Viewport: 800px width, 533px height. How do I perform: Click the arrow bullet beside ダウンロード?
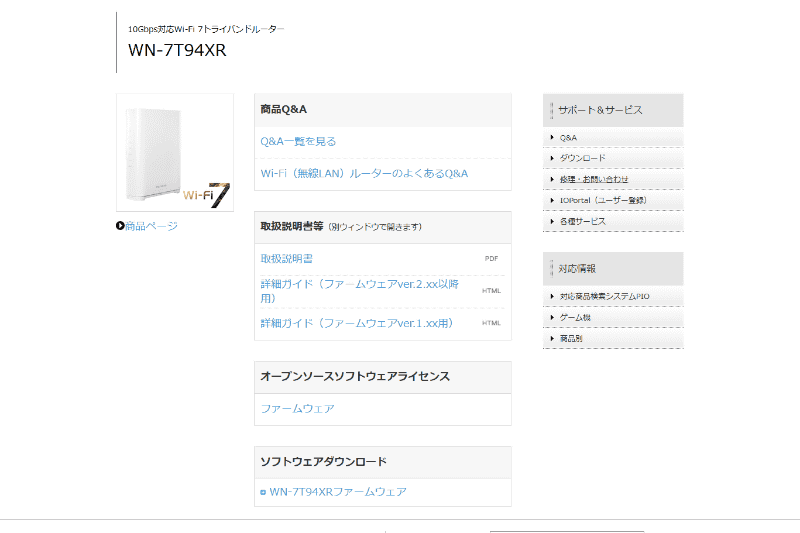click(x=552, y=158)
